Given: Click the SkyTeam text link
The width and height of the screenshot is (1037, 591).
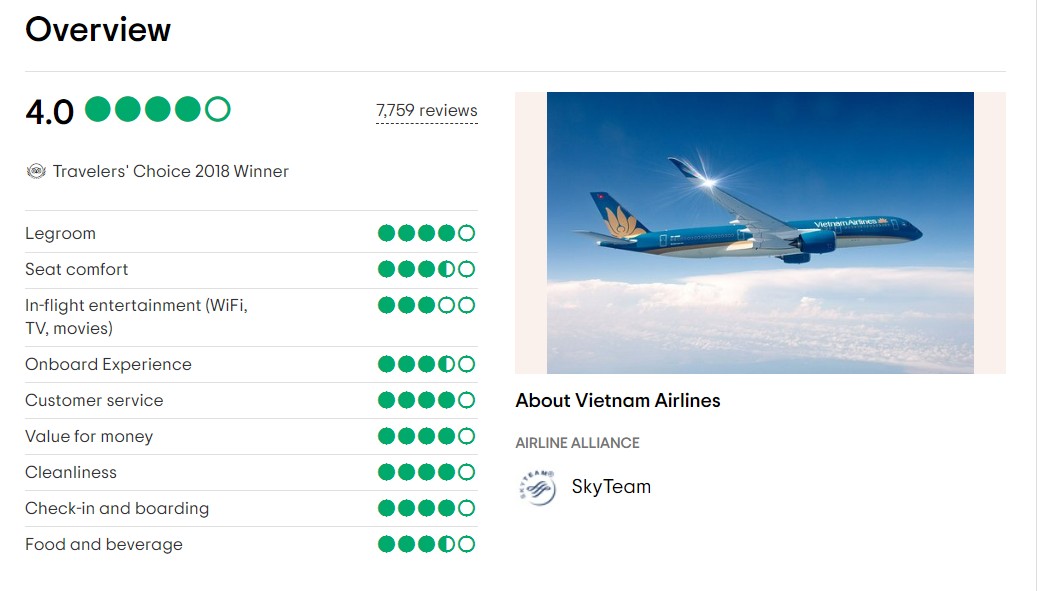Looking at the screenshot, I should click(613, 487).
